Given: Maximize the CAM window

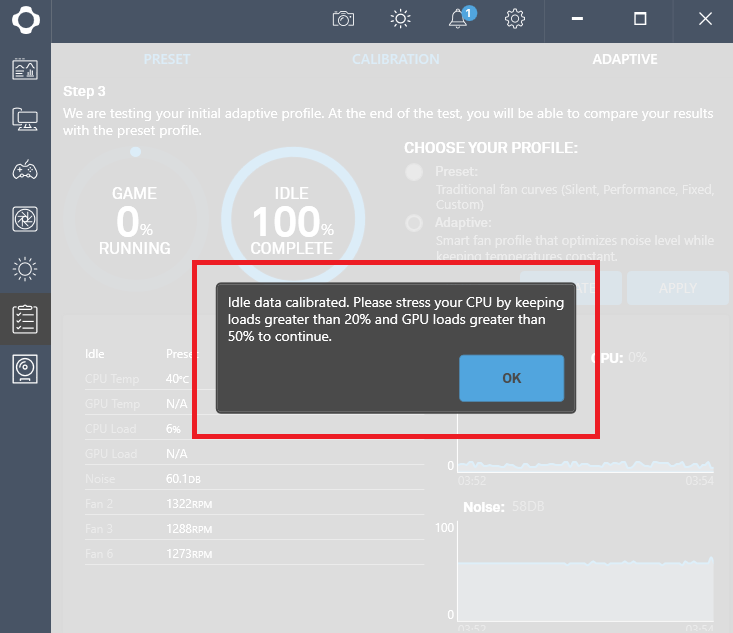Looking at the screenshot, I should coord(640,19).
